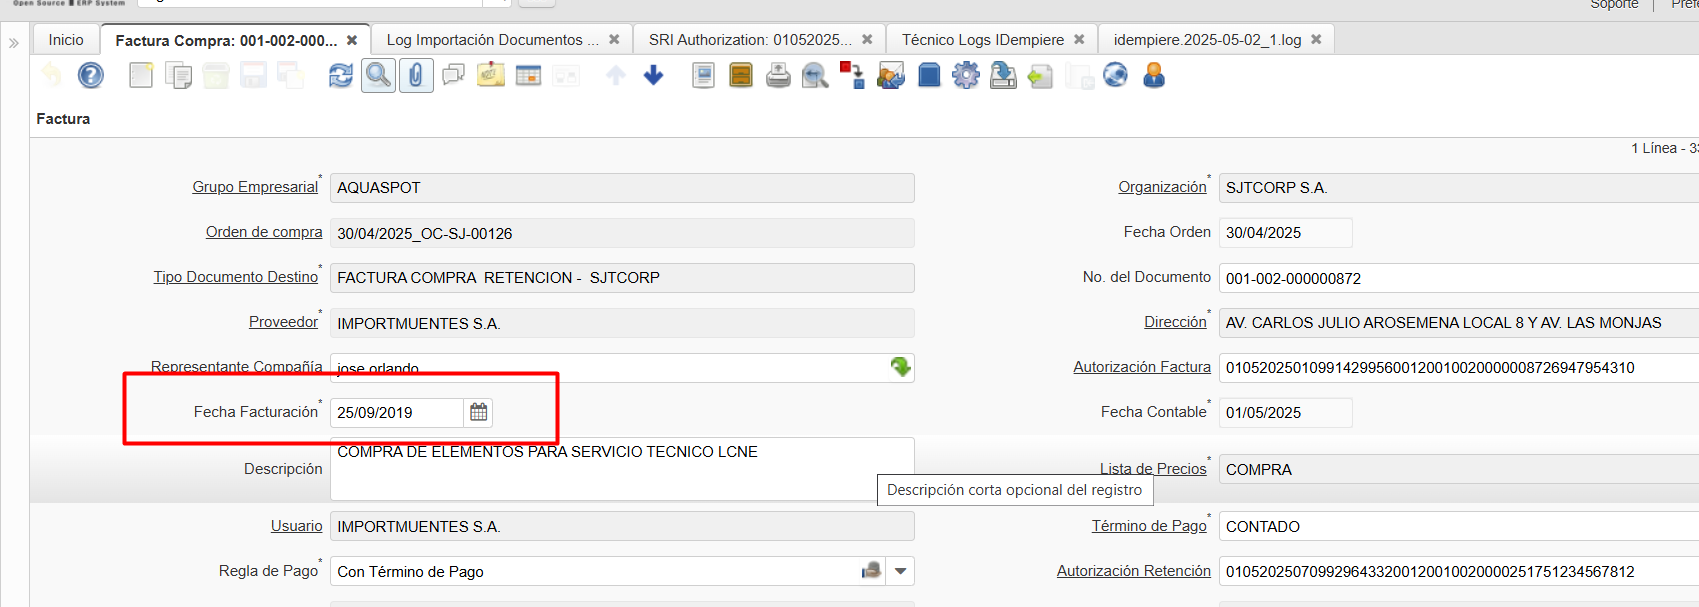Switch to the Inicio tab
Screen dimensions: 1699x607
(x=66, y=40)
